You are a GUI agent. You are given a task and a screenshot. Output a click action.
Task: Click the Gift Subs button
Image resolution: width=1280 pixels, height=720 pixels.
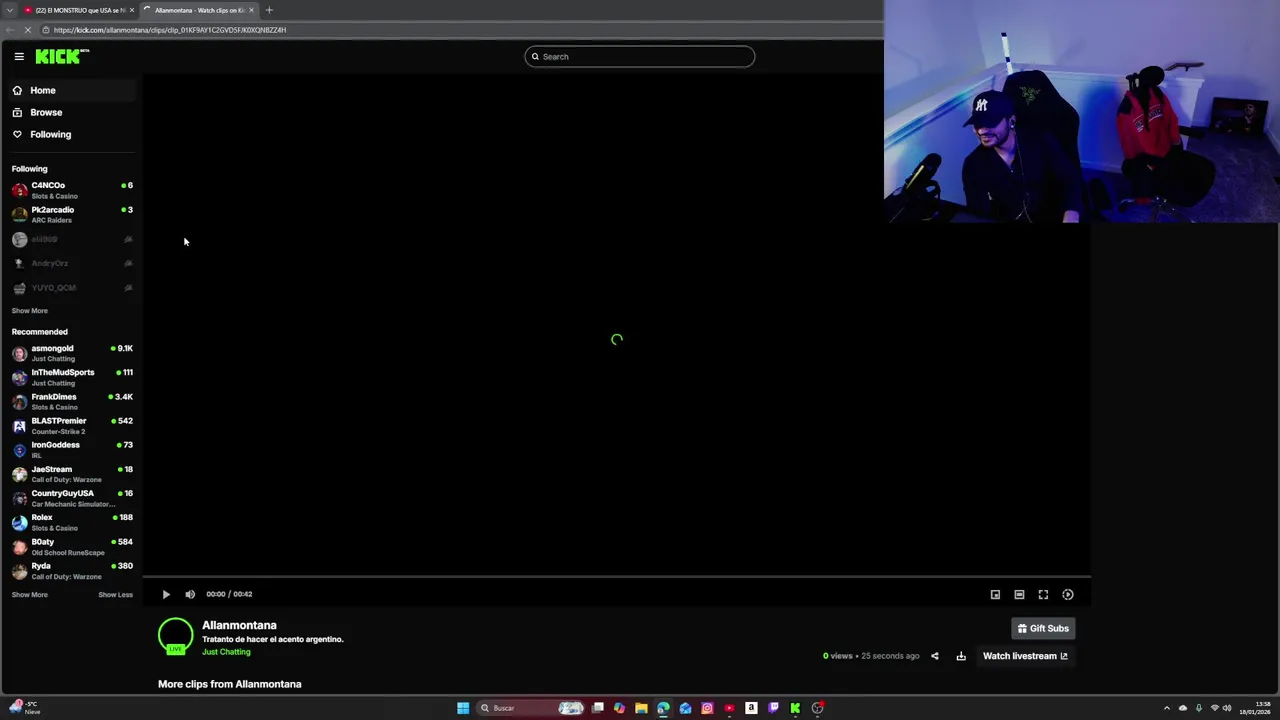pyautogui.click(x=1043, y=628)
